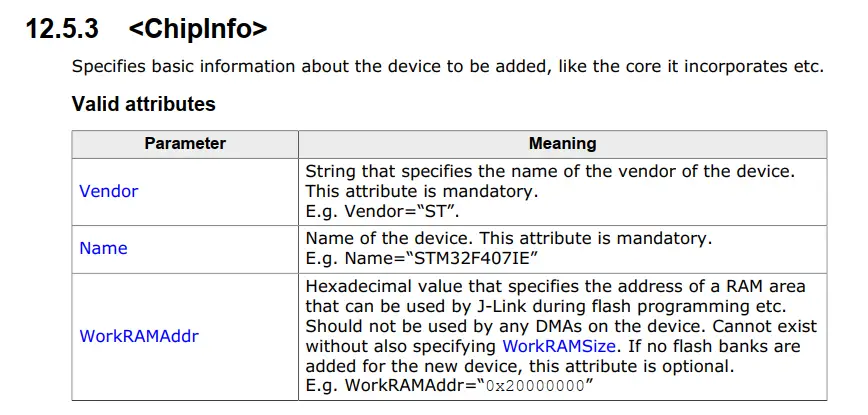Open the Name parameter link

click(x=103, y=248)
